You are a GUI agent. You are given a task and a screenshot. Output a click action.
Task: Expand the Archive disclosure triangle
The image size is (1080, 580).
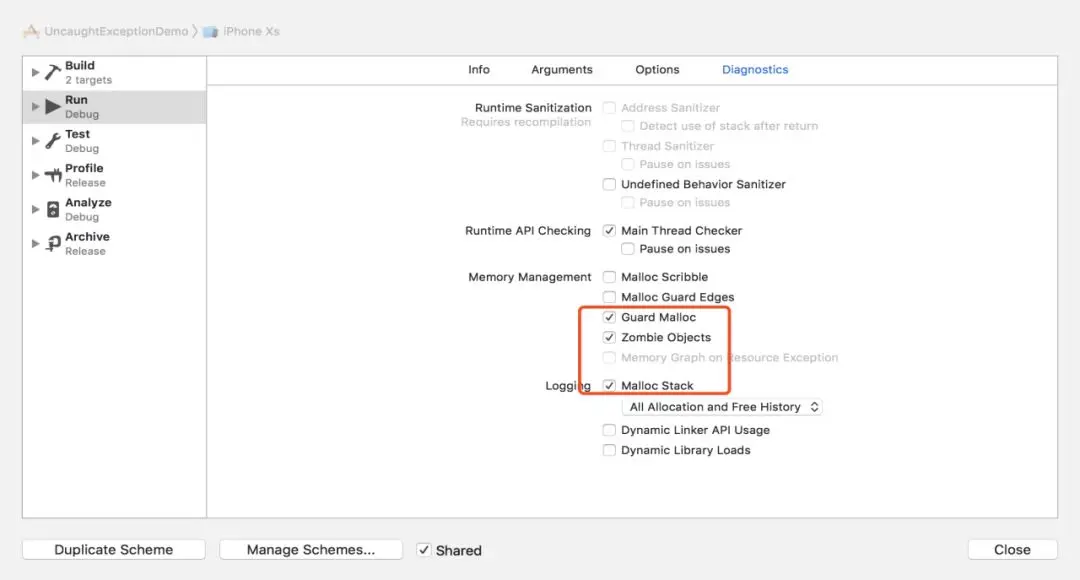tap(36, 243)
